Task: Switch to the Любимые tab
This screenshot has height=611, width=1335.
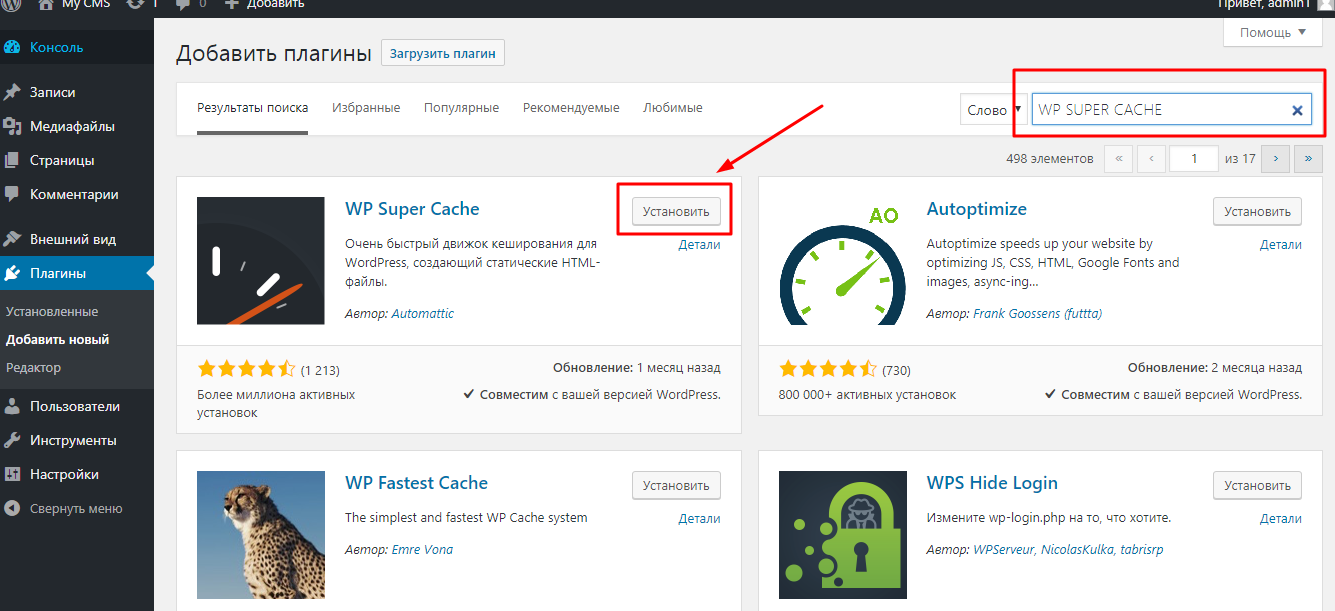Action: [673, 108]
